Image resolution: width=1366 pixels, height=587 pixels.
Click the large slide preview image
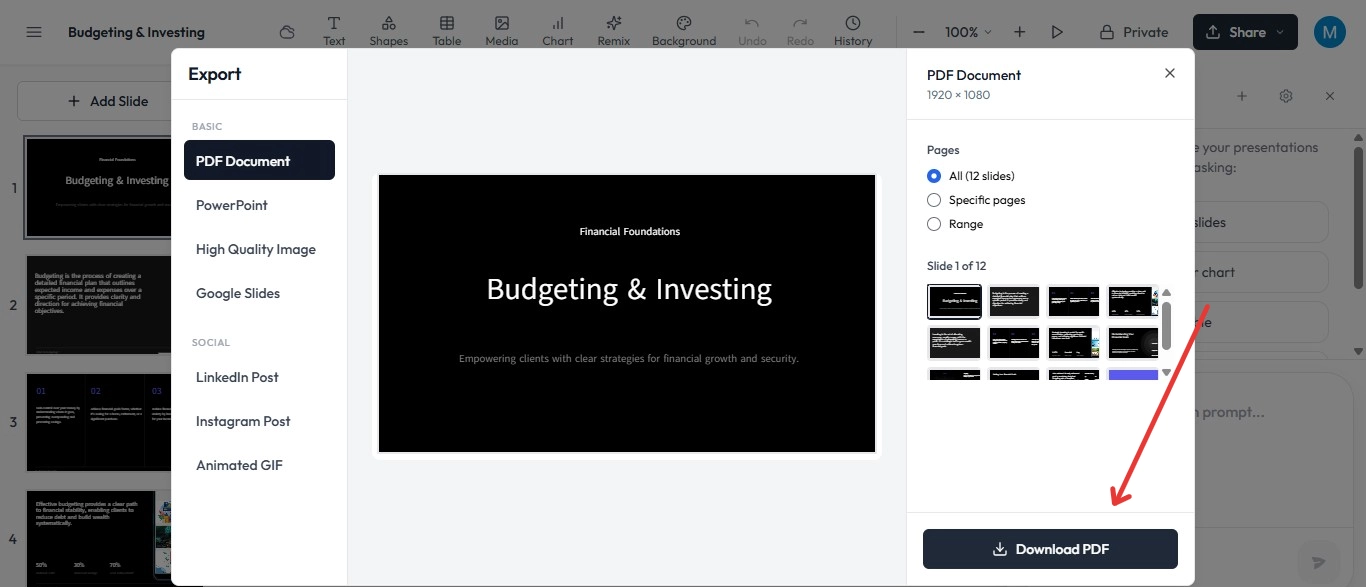click(x=627, y=314)
